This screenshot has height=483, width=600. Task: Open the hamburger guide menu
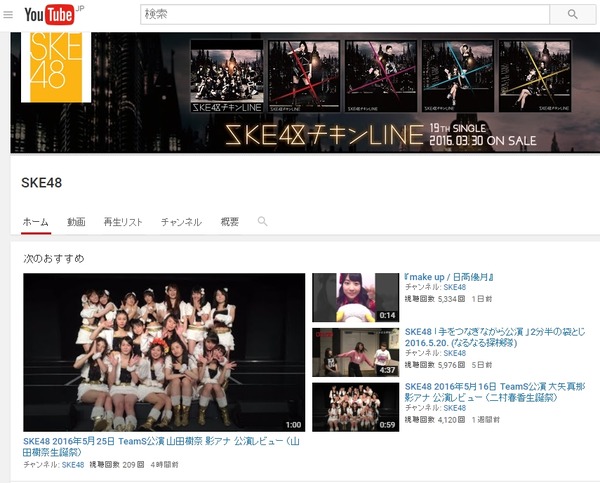[8, 15]
